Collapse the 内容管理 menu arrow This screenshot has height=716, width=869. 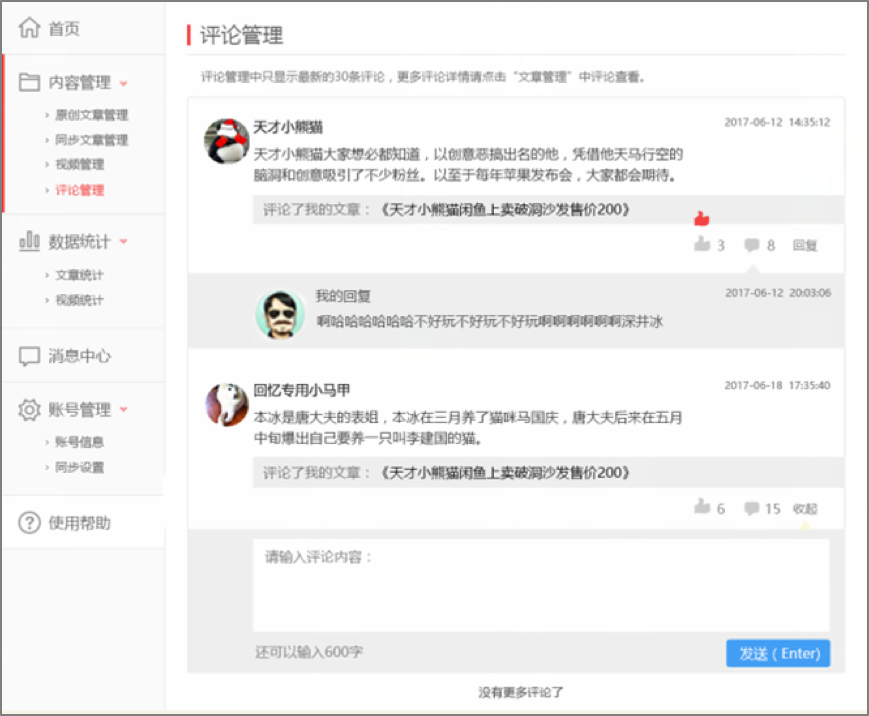123,83
